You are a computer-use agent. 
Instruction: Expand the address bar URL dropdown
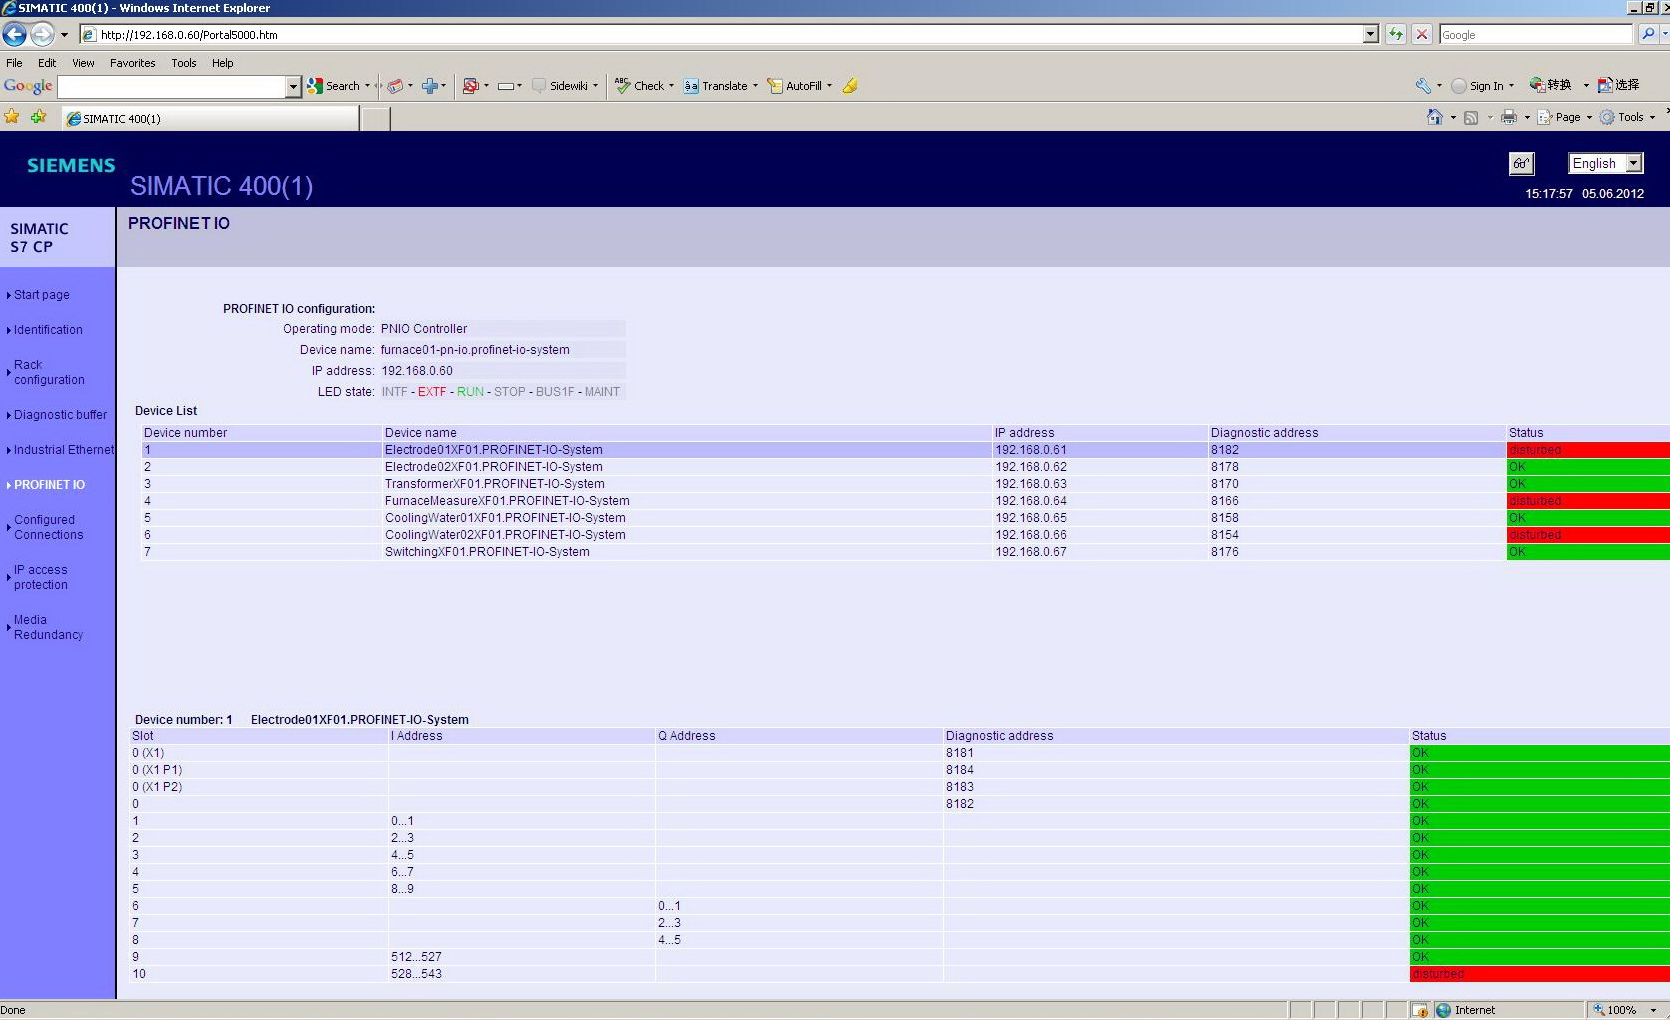click(1371, 35)
